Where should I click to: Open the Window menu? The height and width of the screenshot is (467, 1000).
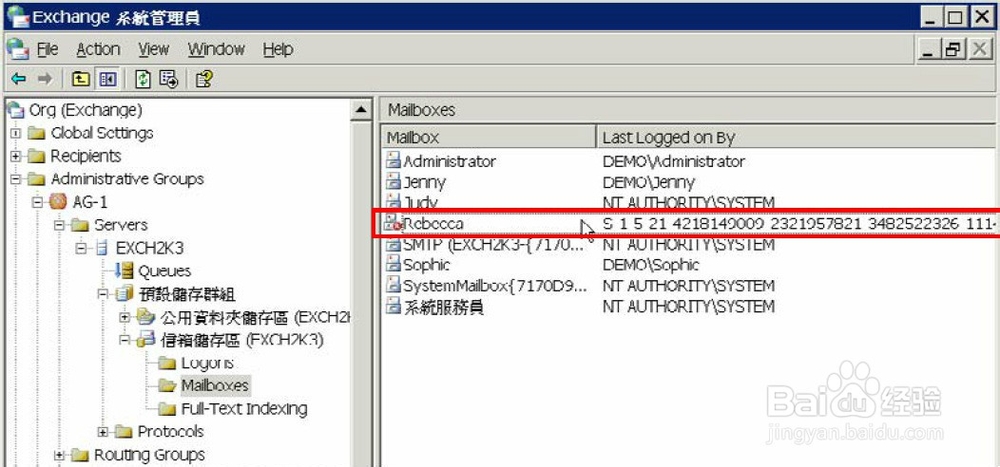(x=216, y=49)
